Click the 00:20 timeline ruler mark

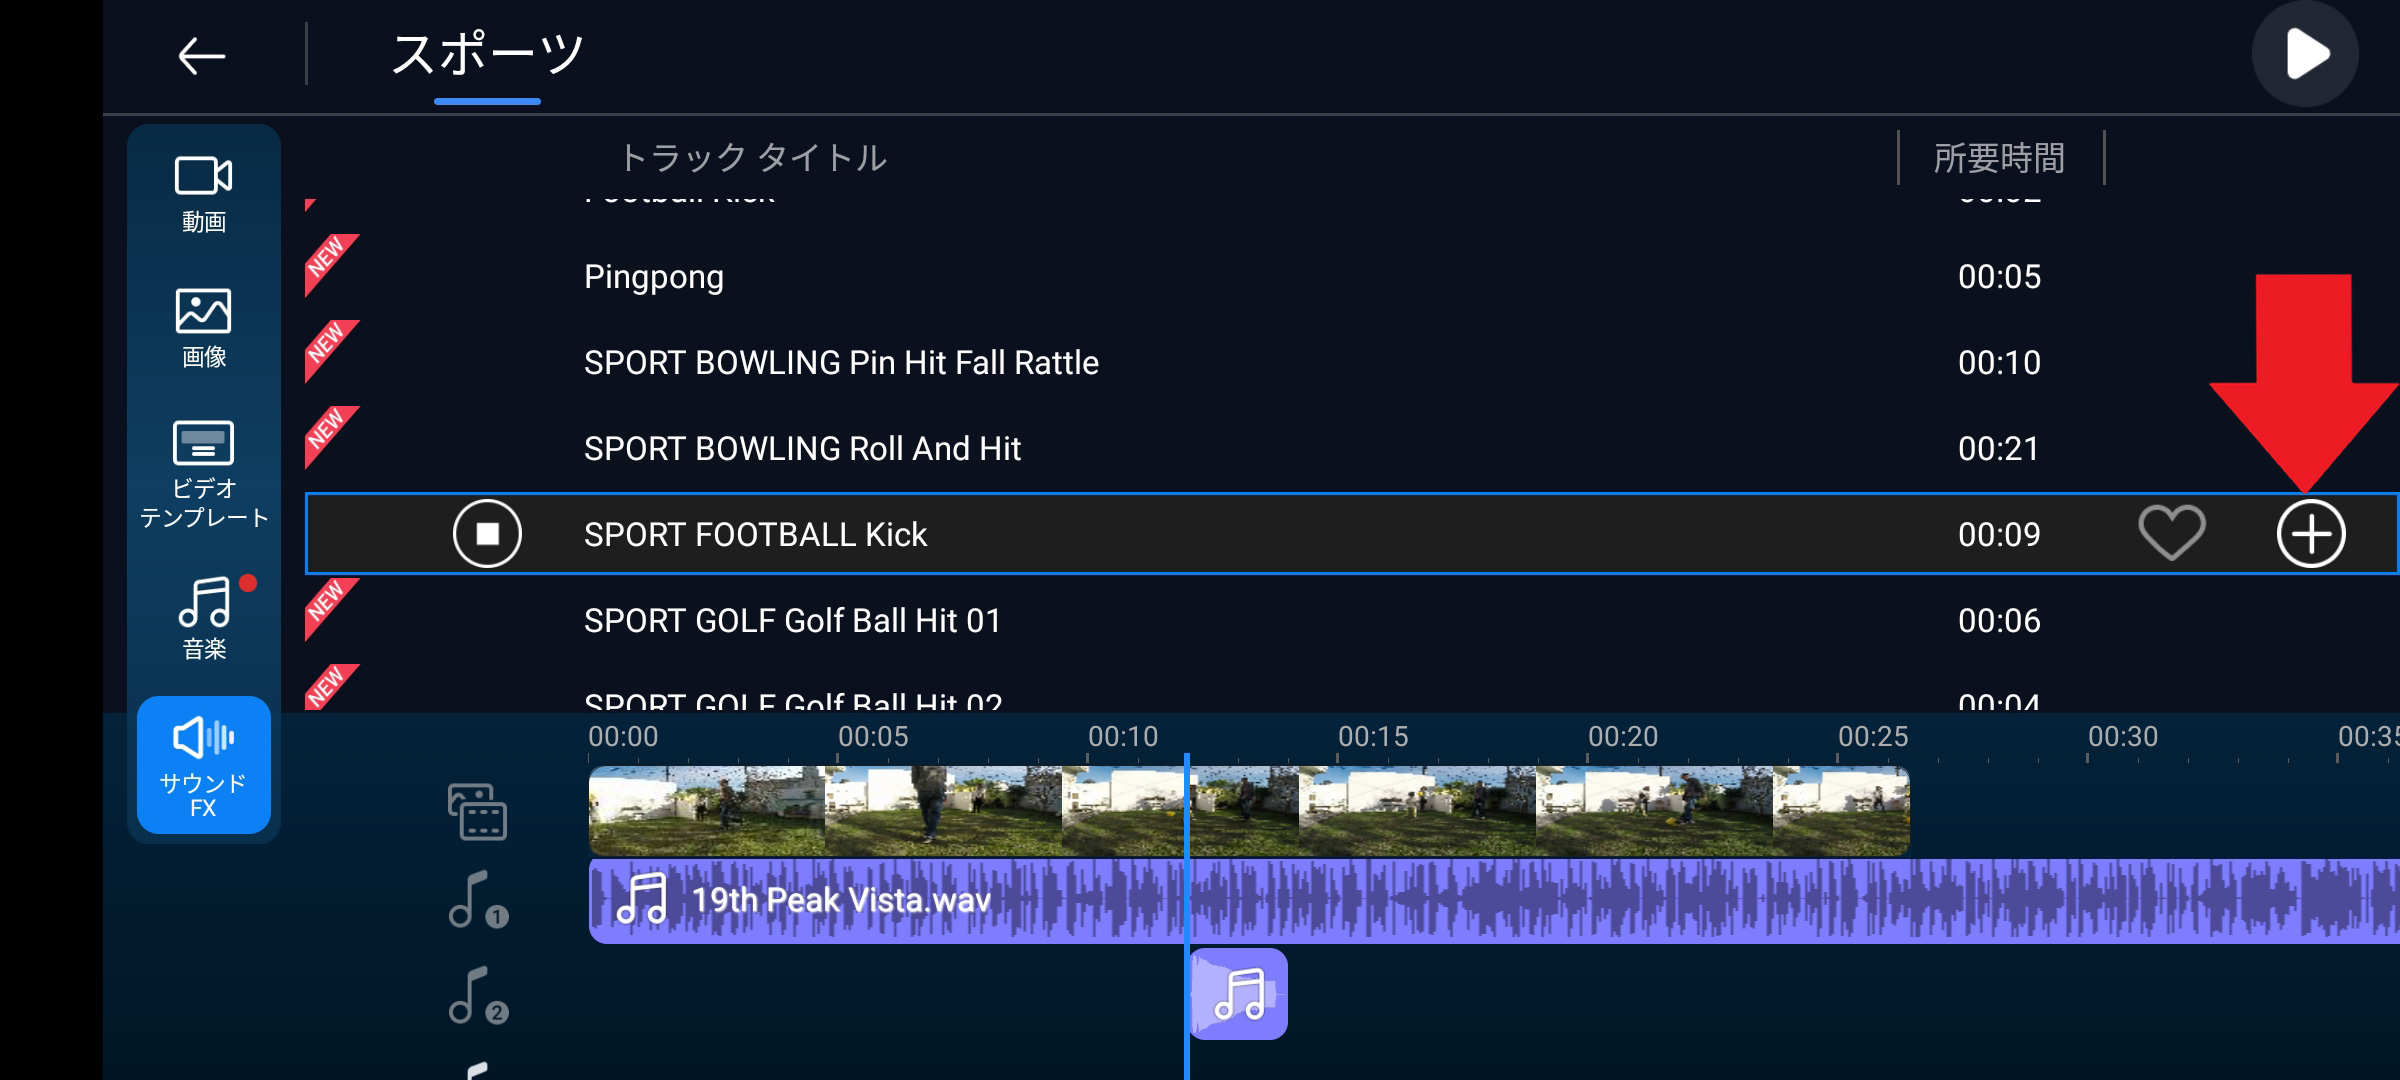coord(1623,737)
